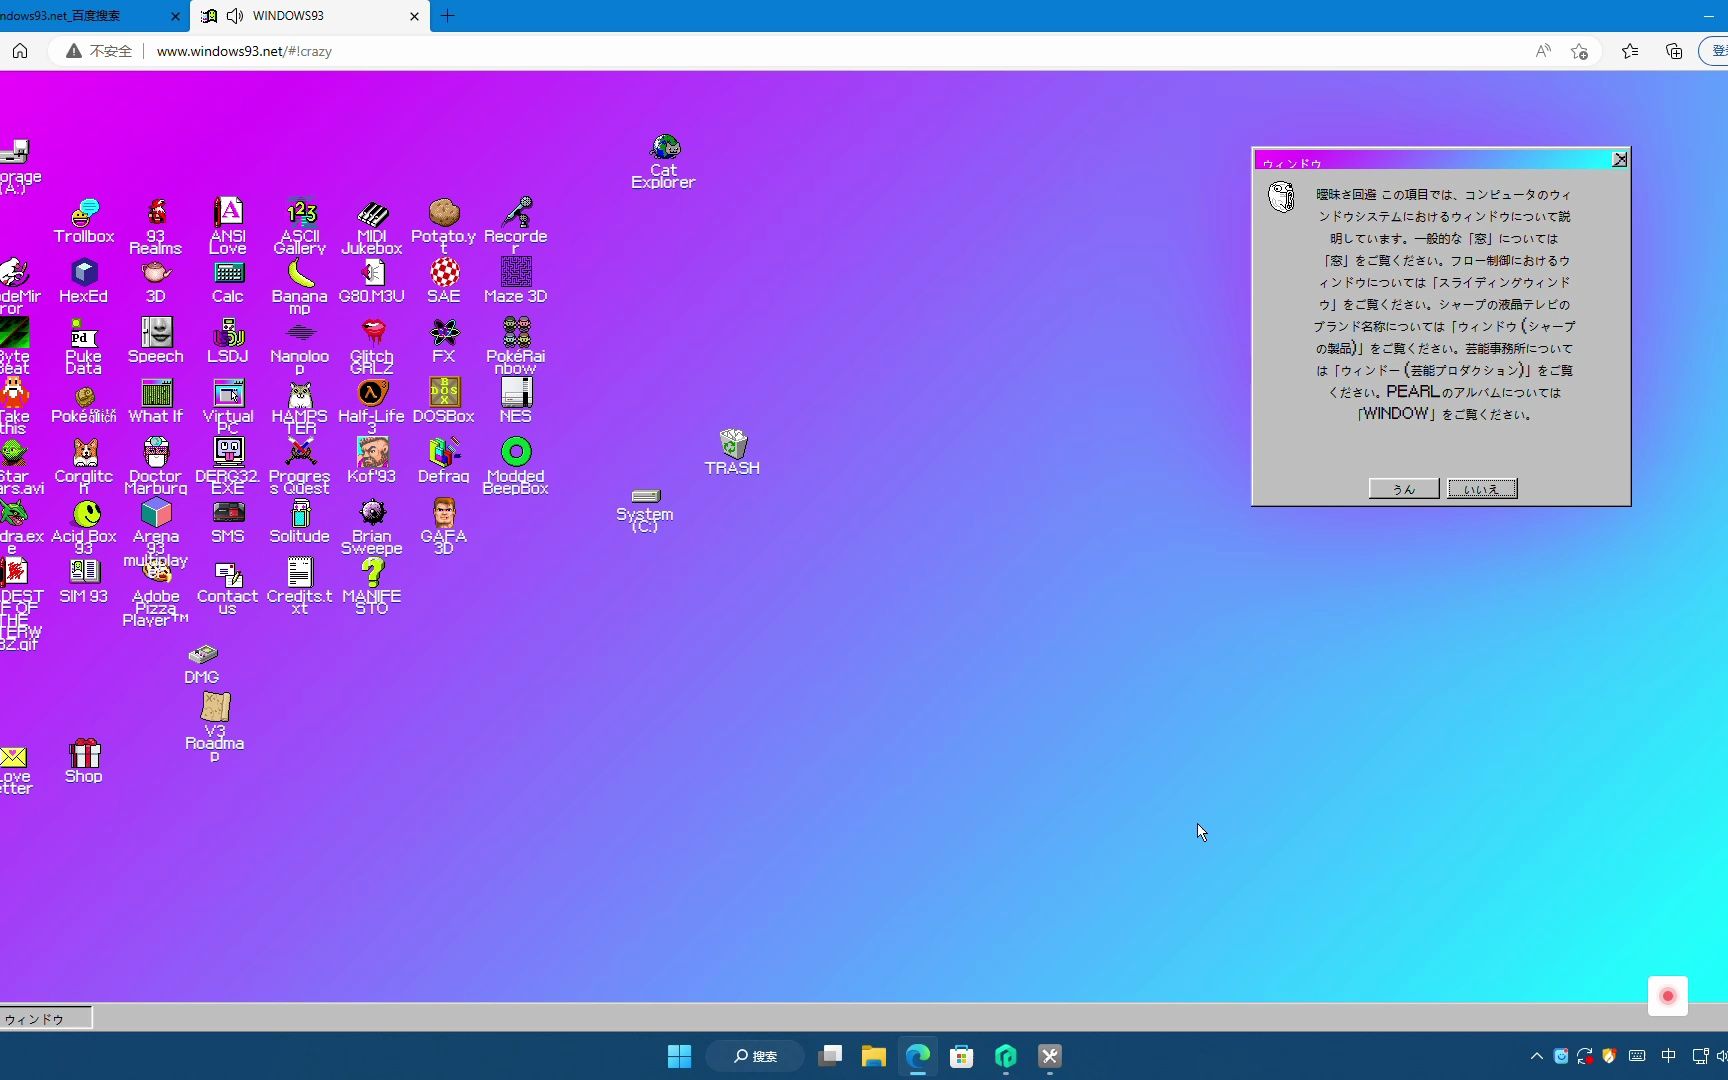
Task: Launch the Modded BeepBox icon
Action: (x=516, y=466)
